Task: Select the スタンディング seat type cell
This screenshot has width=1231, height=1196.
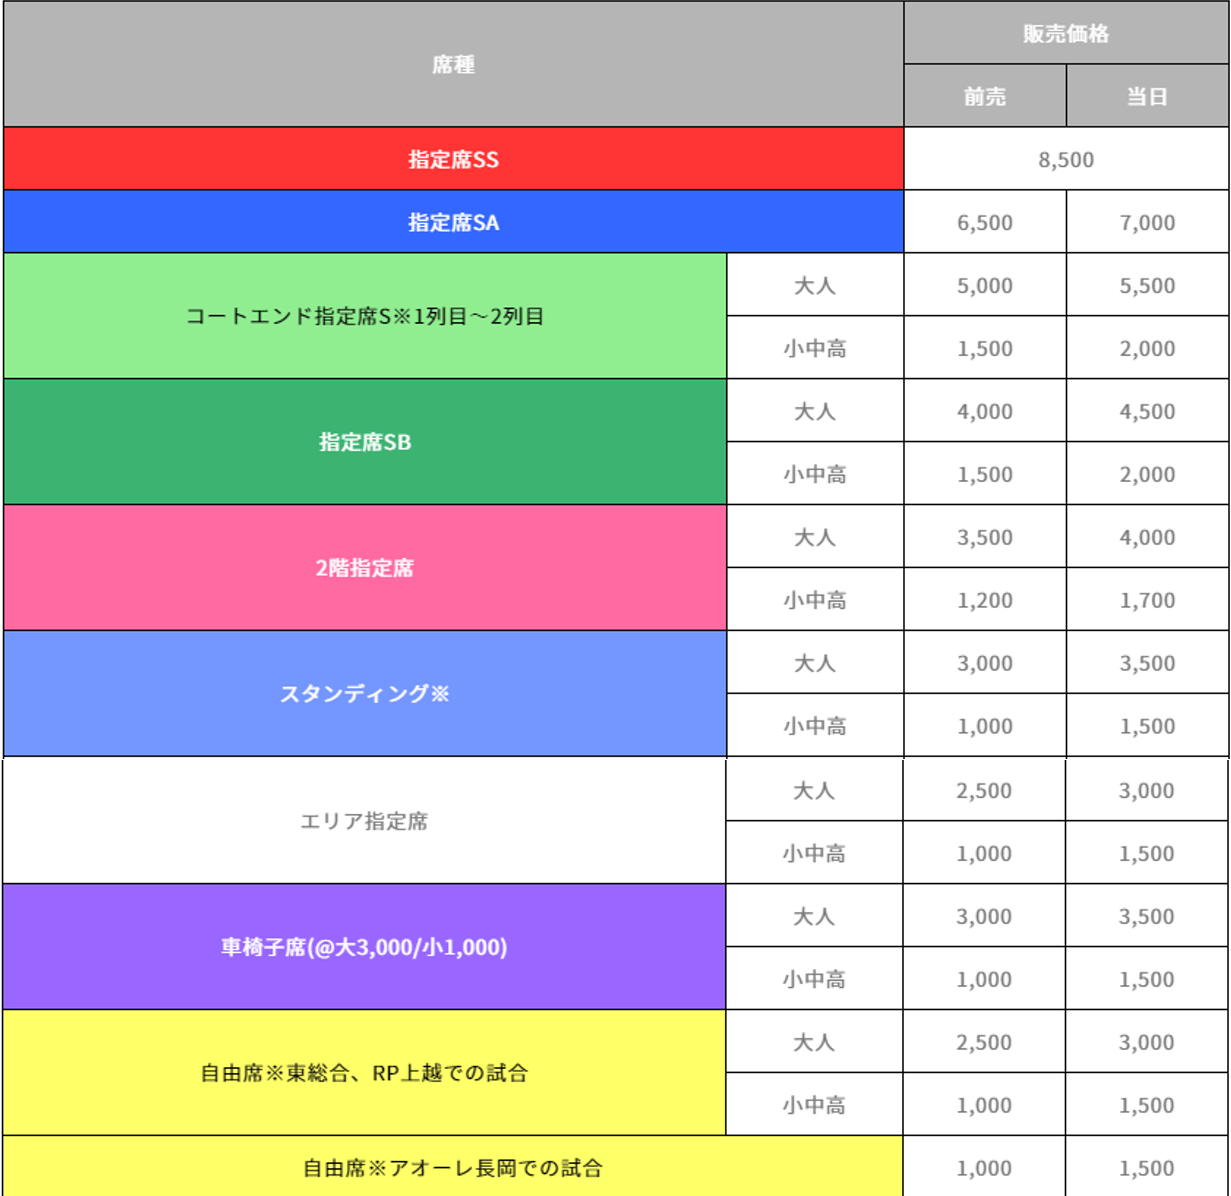Action: click(365, 694)
